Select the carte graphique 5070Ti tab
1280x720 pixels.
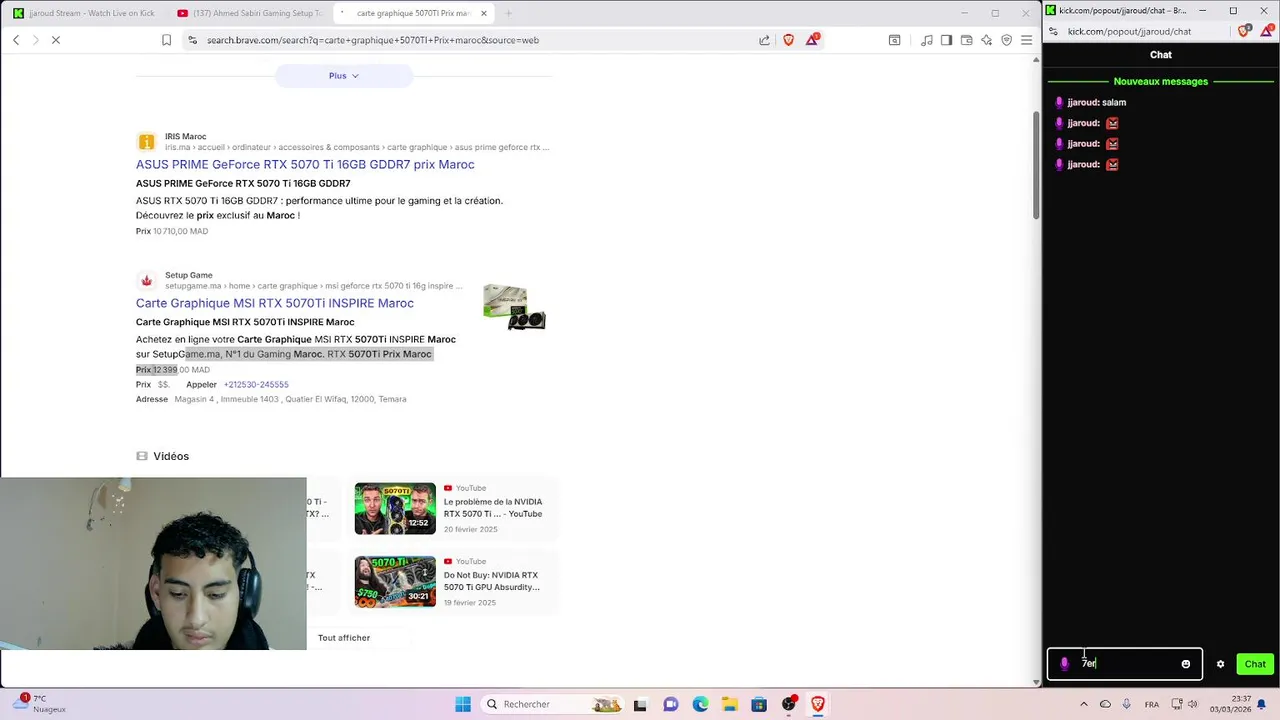413,13
